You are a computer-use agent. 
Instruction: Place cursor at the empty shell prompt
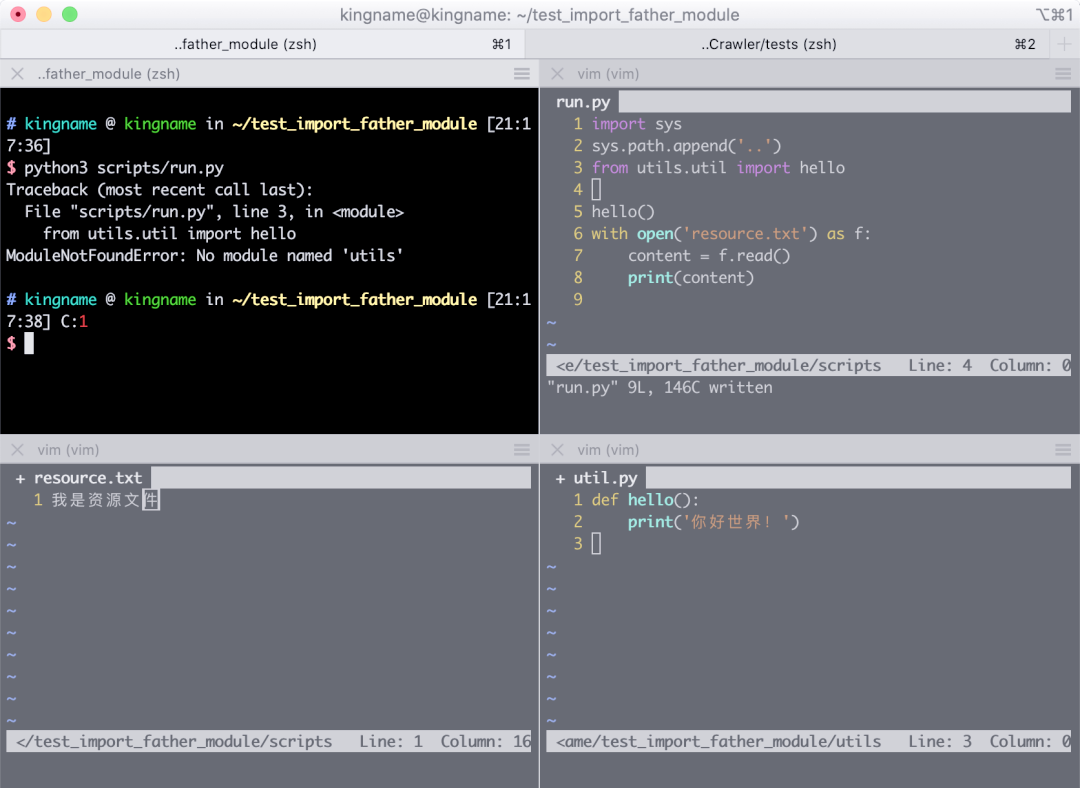tap(29, 343)
